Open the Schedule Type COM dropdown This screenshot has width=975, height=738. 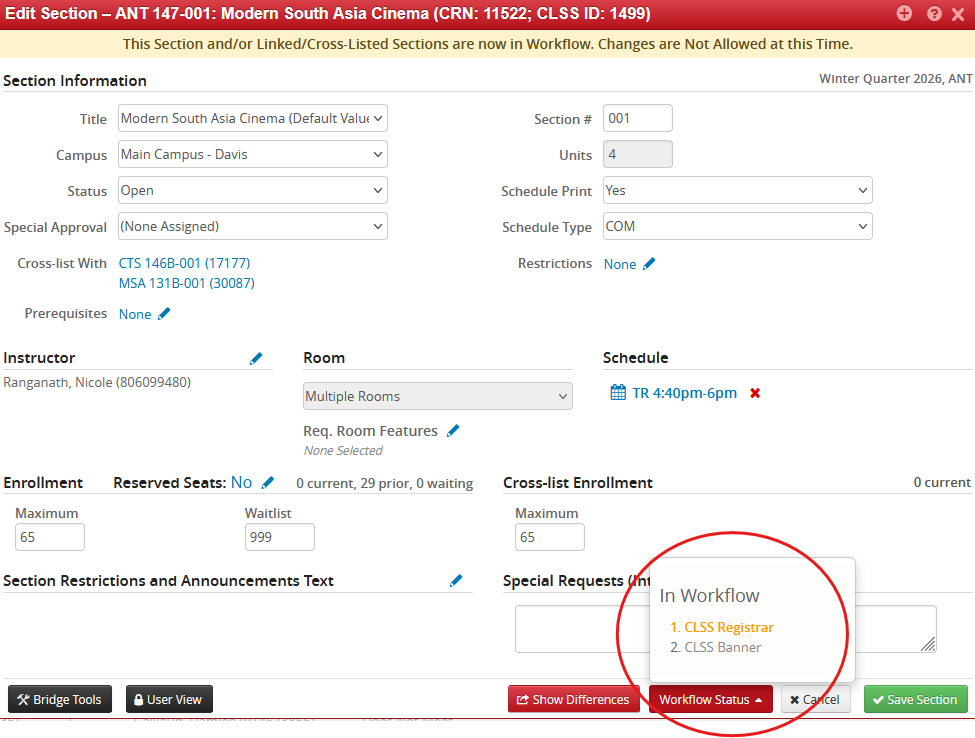point(737,226)
